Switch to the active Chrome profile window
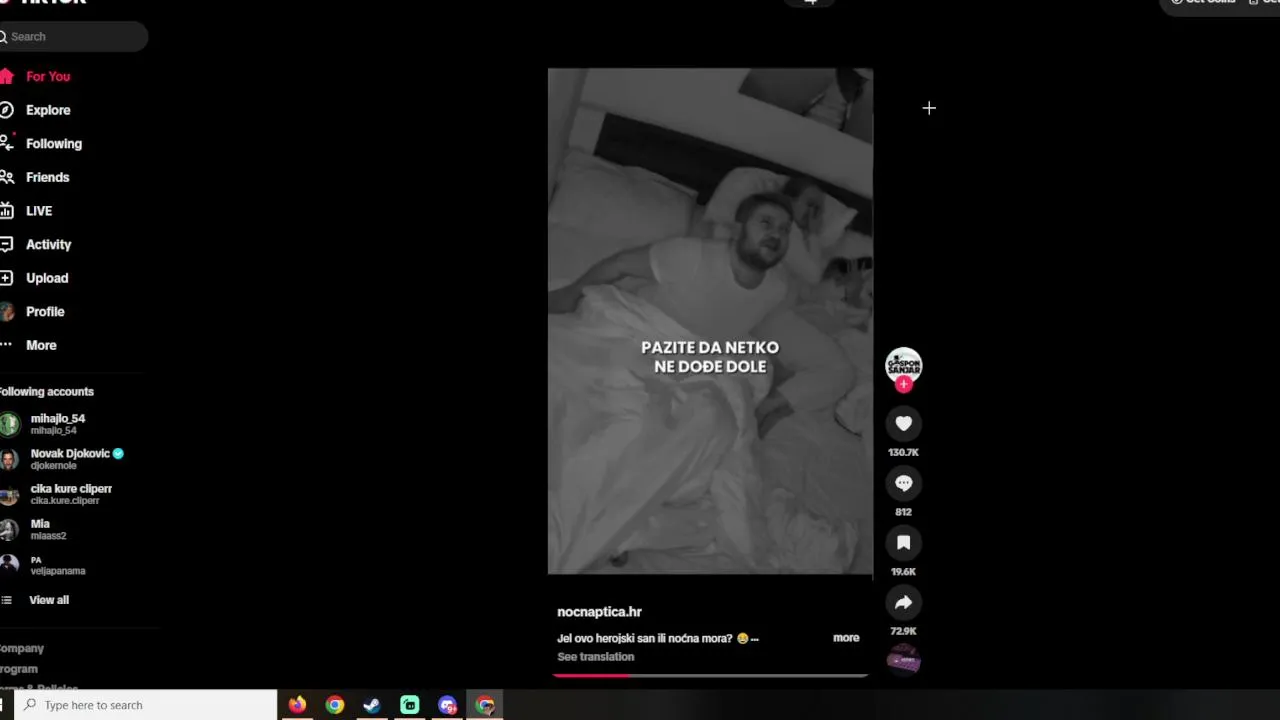 (x=485, y=705)
